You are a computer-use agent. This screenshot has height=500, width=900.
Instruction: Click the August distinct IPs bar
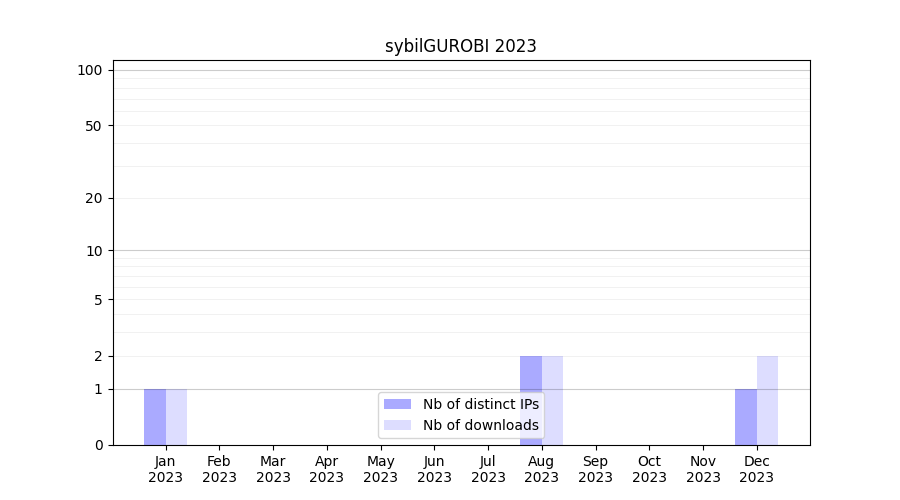pyautogui.click(x=530, y=375)
